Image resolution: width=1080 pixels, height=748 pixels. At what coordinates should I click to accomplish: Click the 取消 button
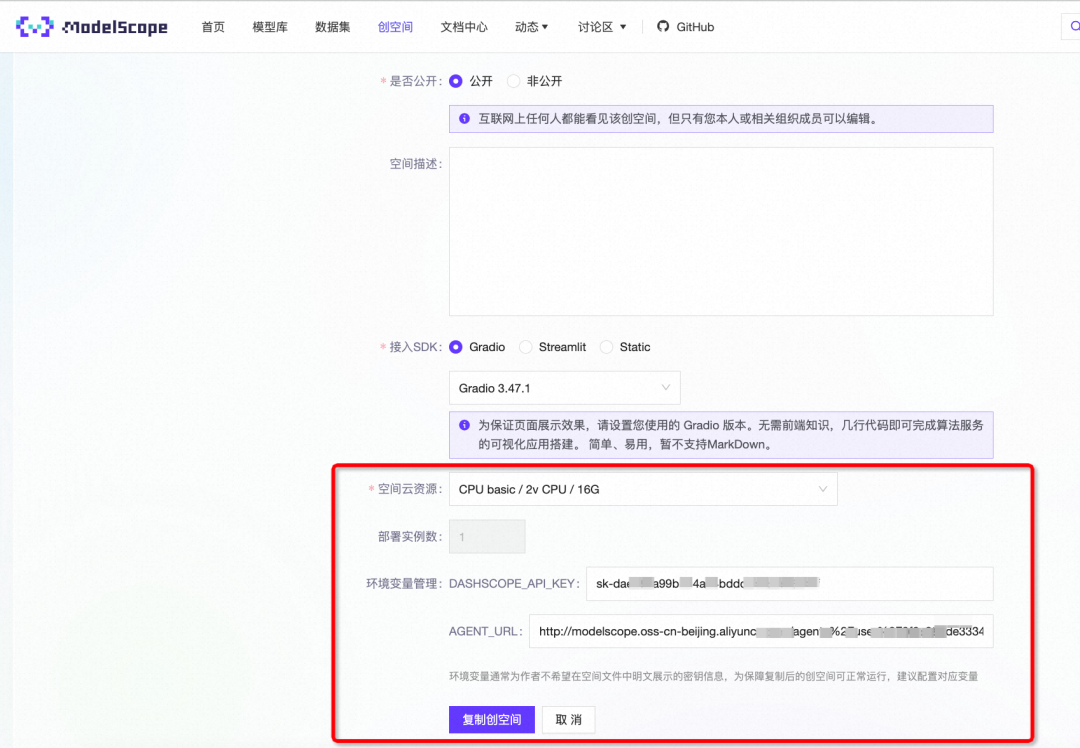pyautogui.click(x=568, y=719)
